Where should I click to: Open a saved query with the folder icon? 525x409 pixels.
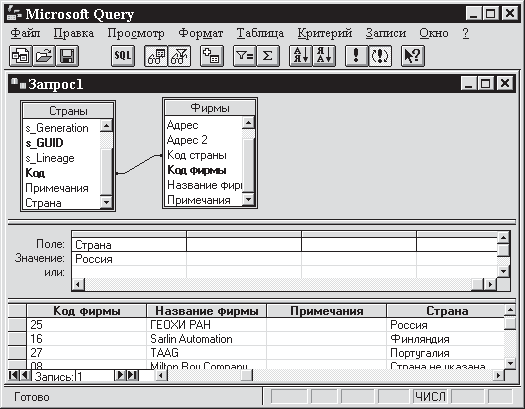pos(44,56)
